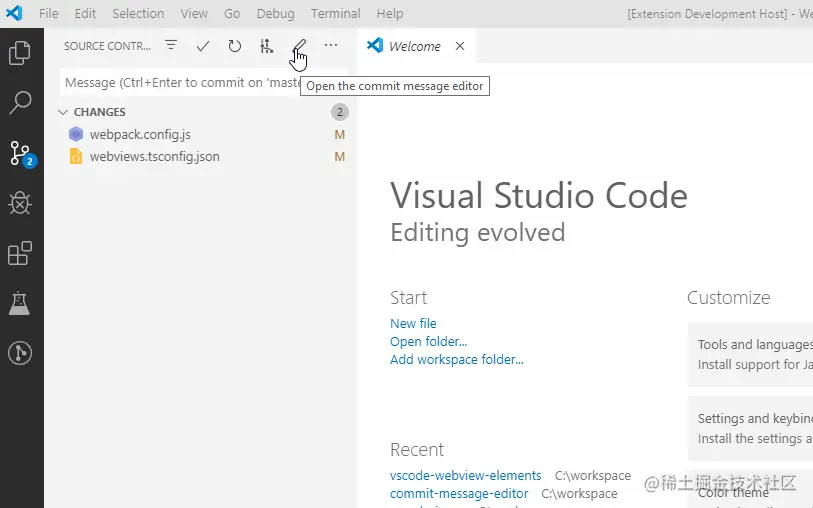Open More Actions ellipsis in source control

331,46
